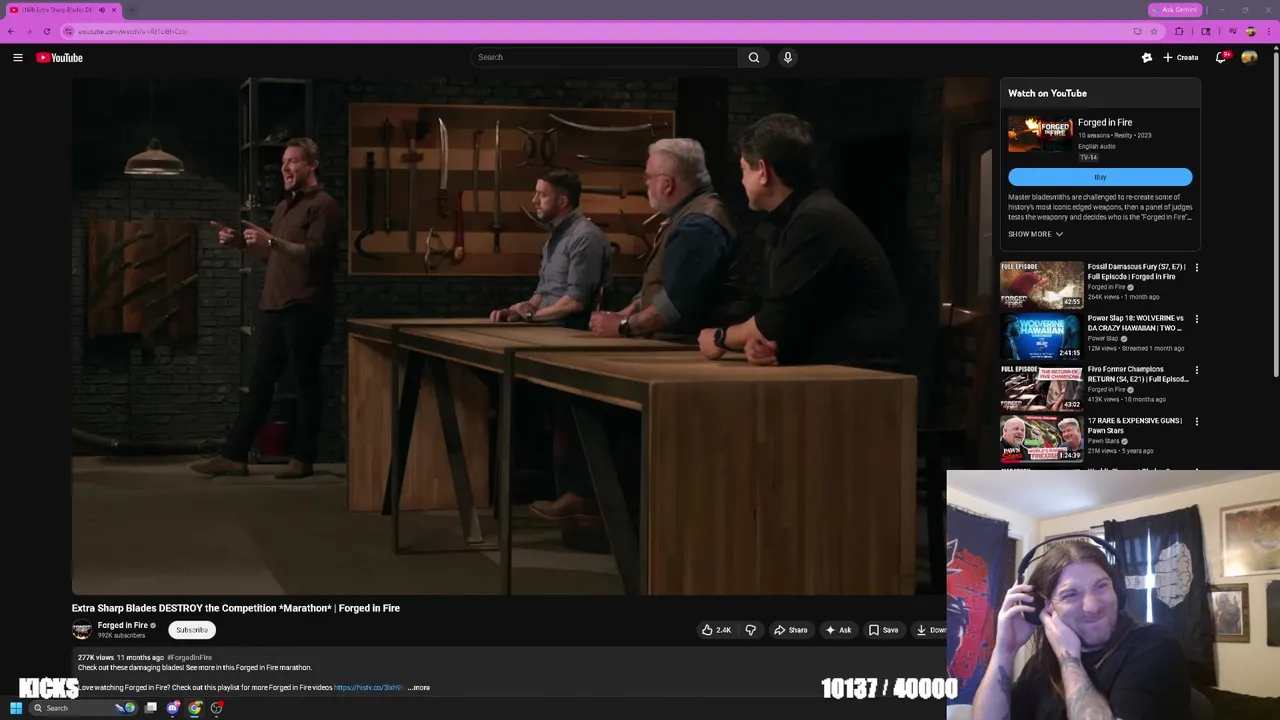1280x720 pixels.
Task: Open the browser extensions puzzle icon
Action: 1179,31
